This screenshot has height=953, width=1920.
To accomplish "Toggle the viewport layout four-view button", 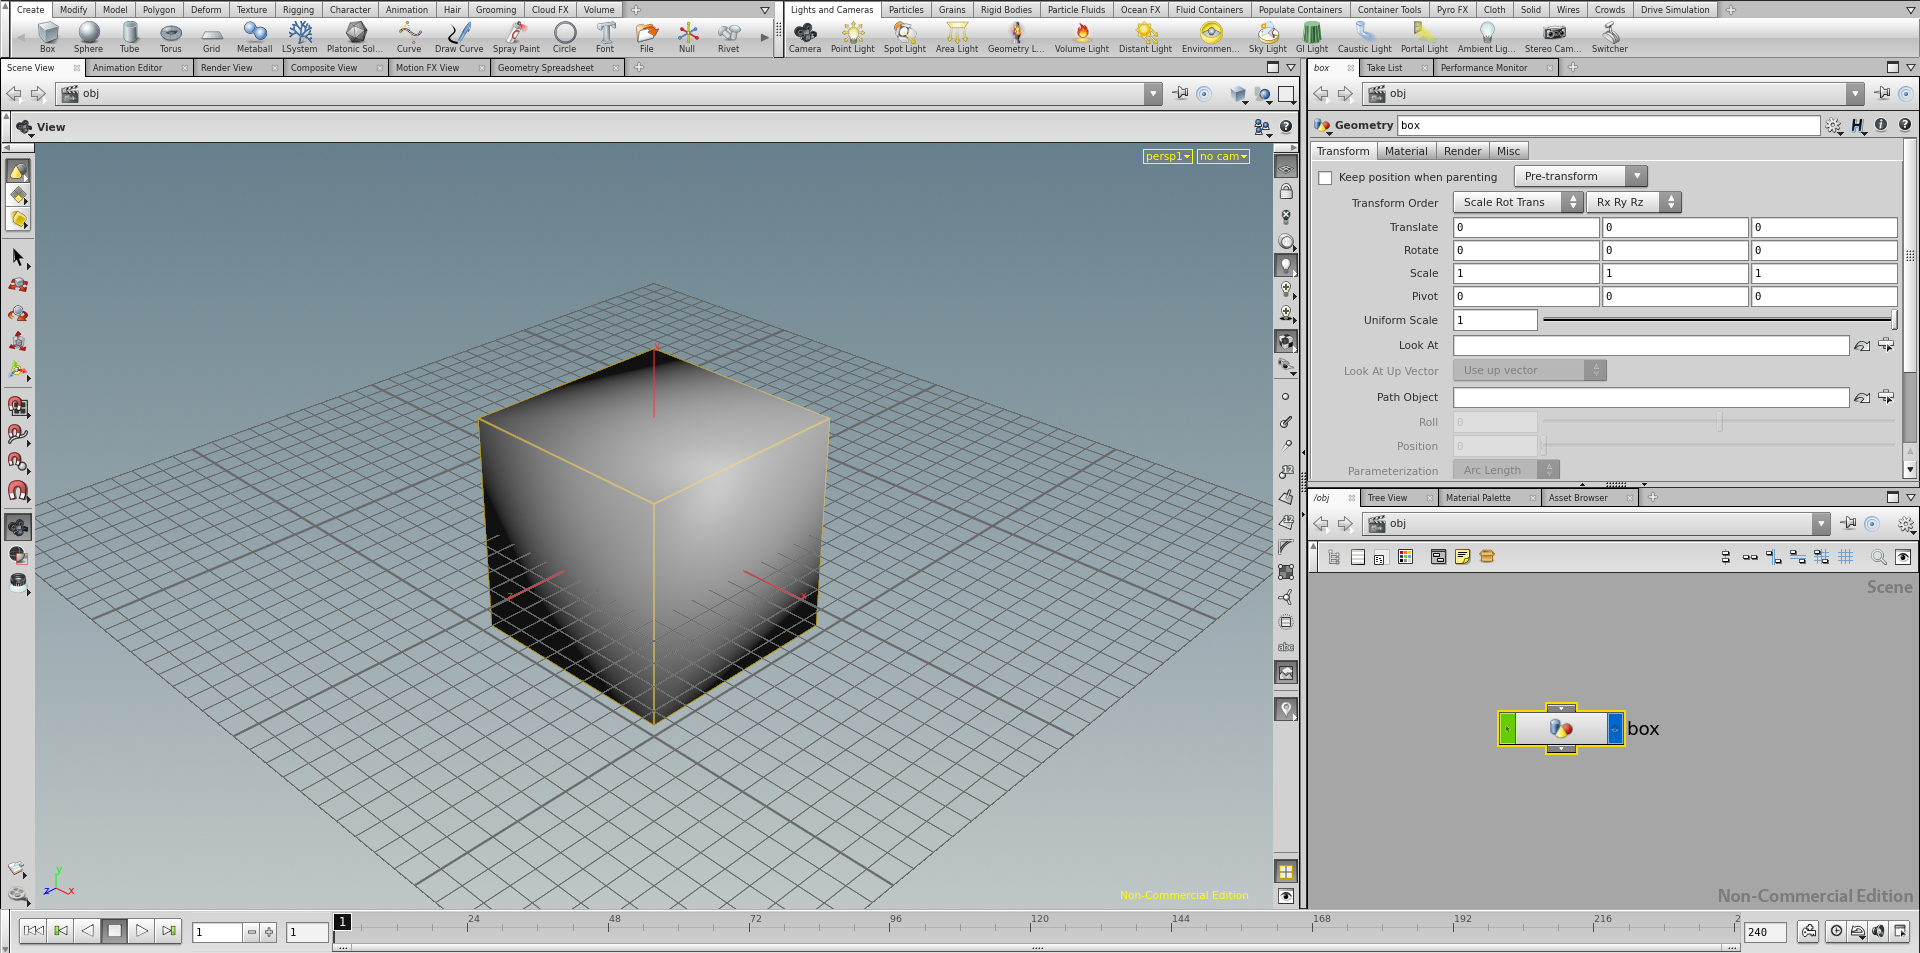I will point(1286,872).
